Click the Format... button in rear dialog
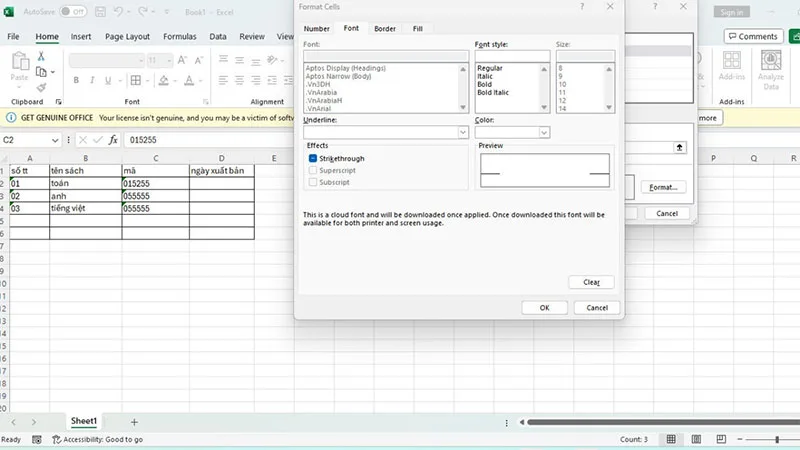Viewport: 800px width, 450px height. pos(663,187)
